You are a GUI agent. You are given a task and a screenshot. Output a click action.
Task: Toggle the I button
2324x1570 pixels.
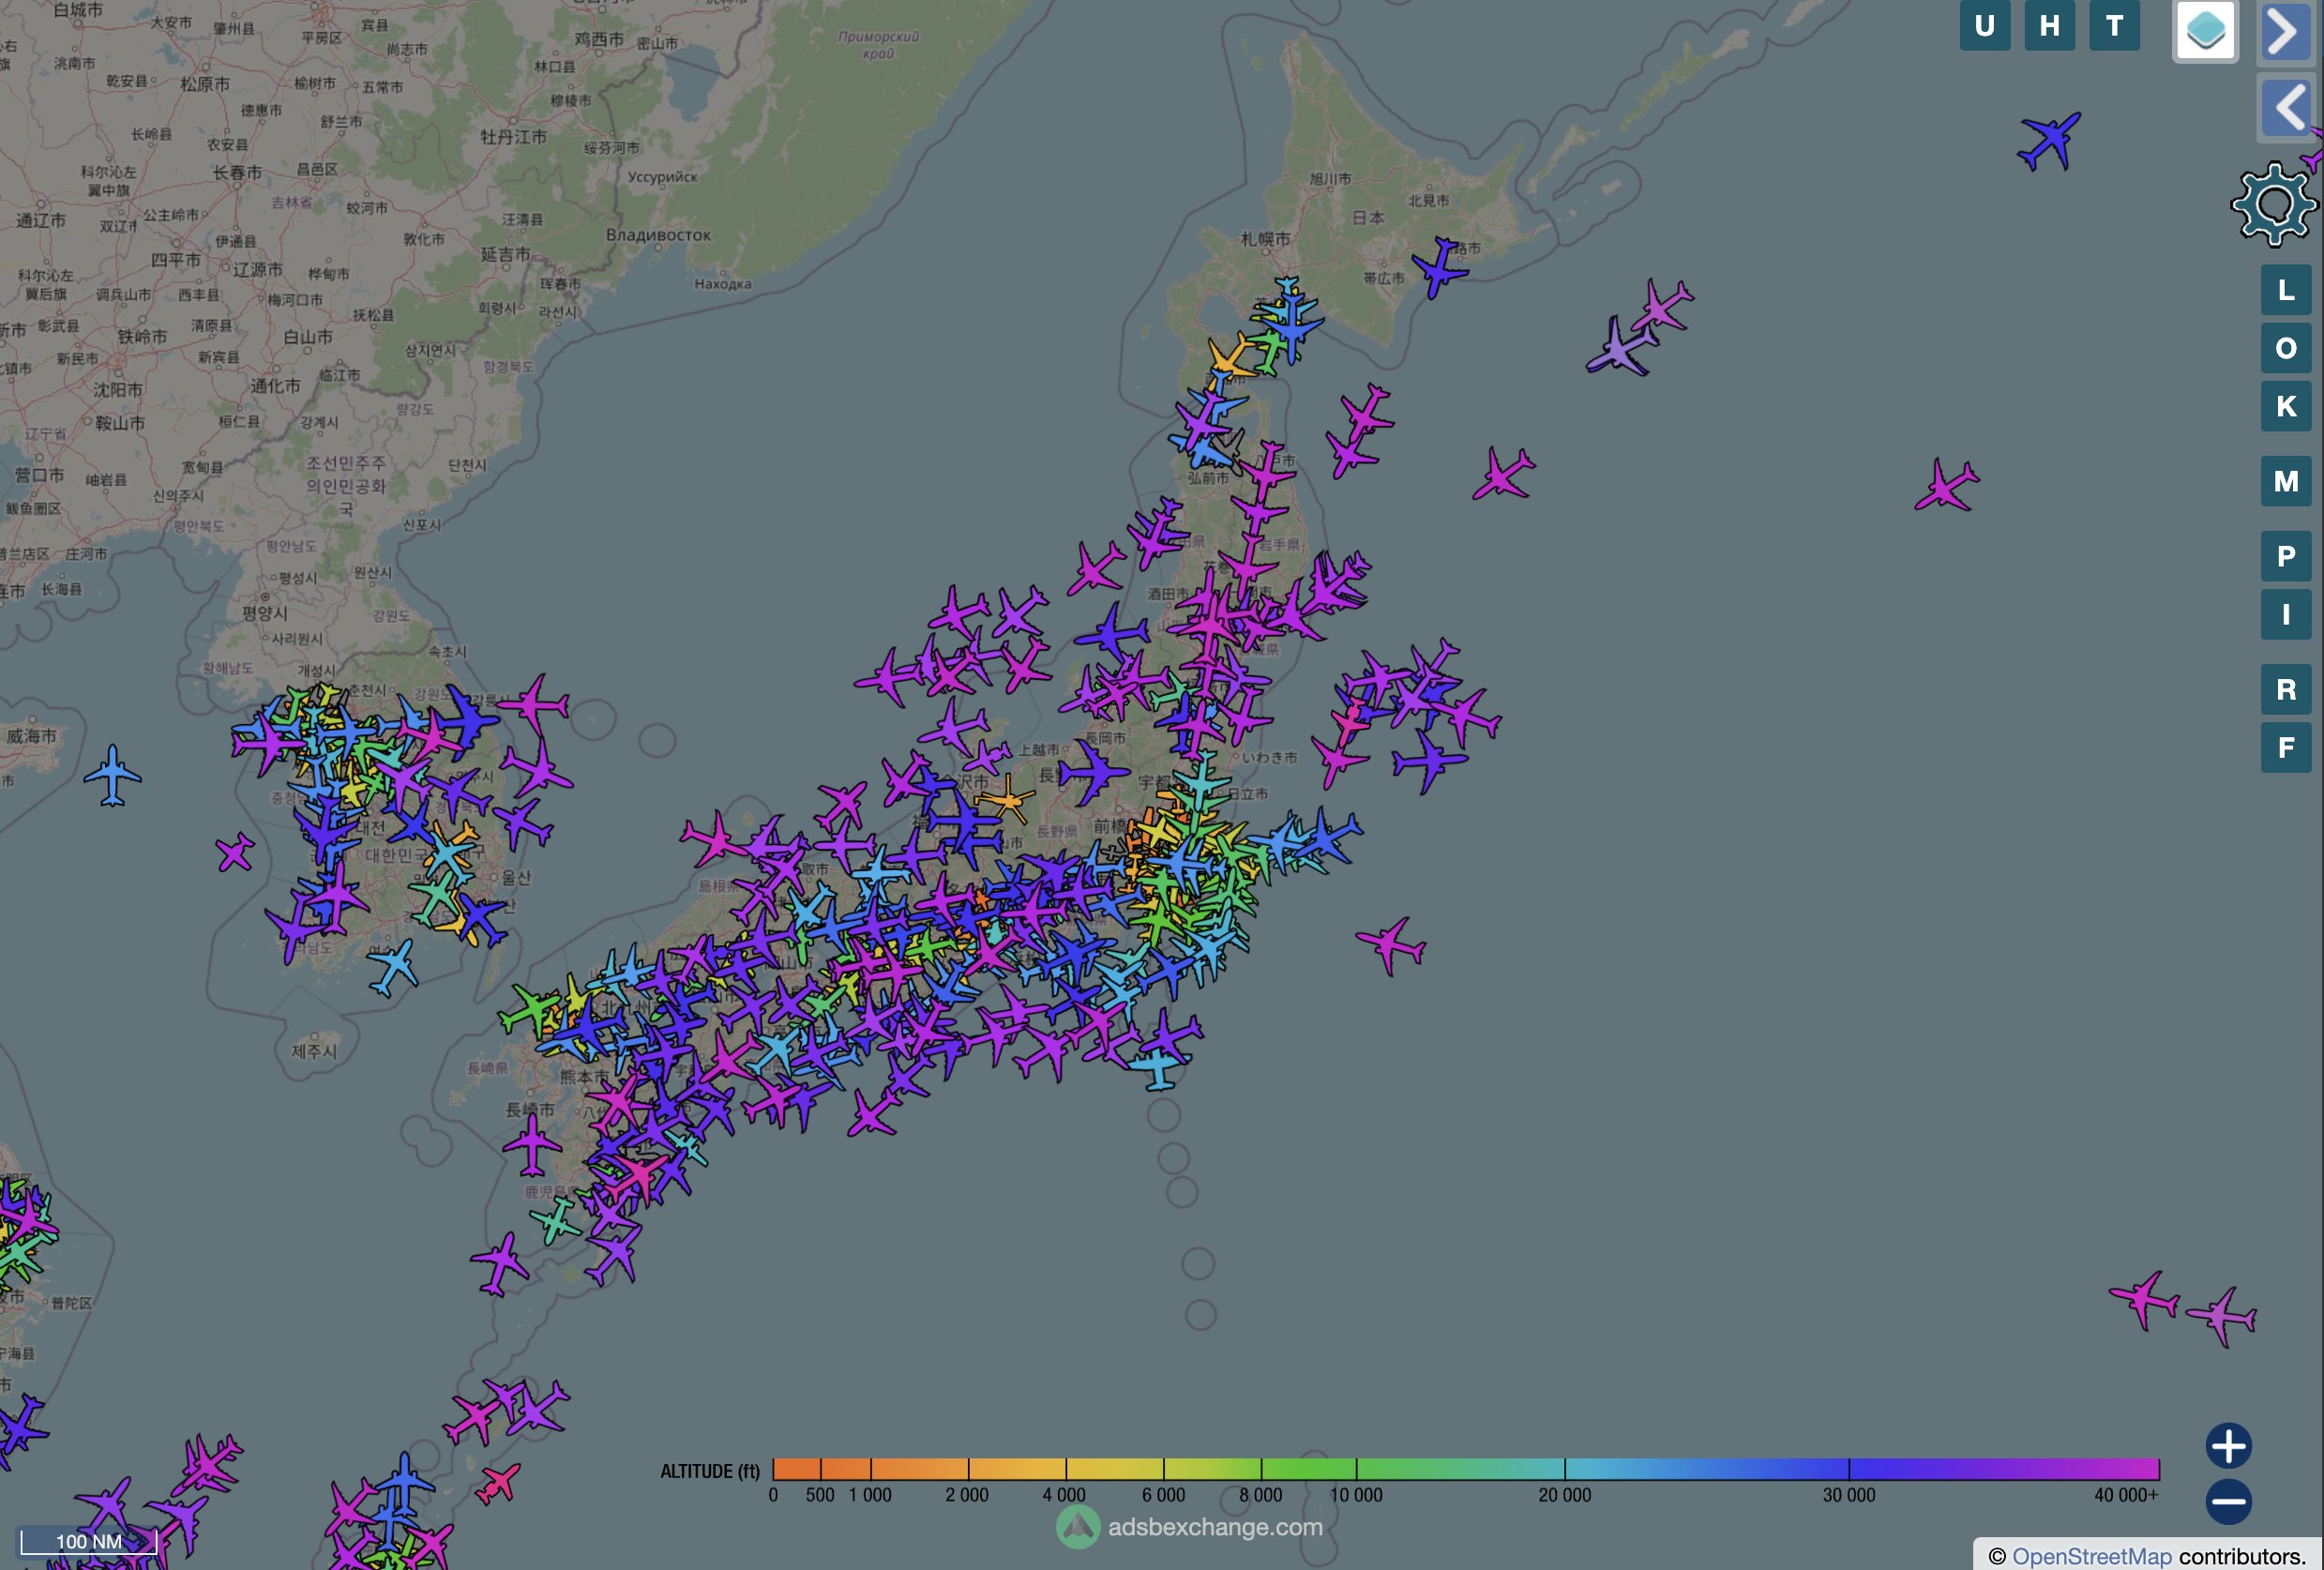click(x=2285, y=614)
